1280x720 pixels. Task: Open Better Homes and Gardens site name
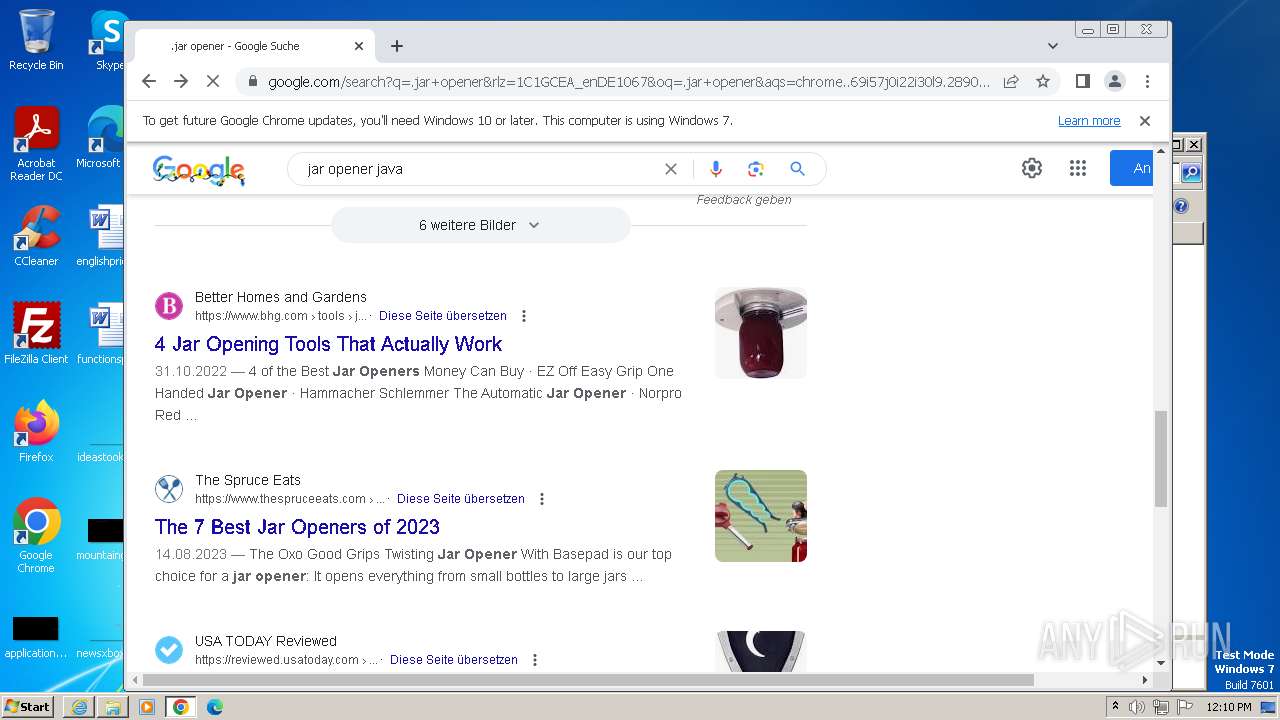point(281,297)
